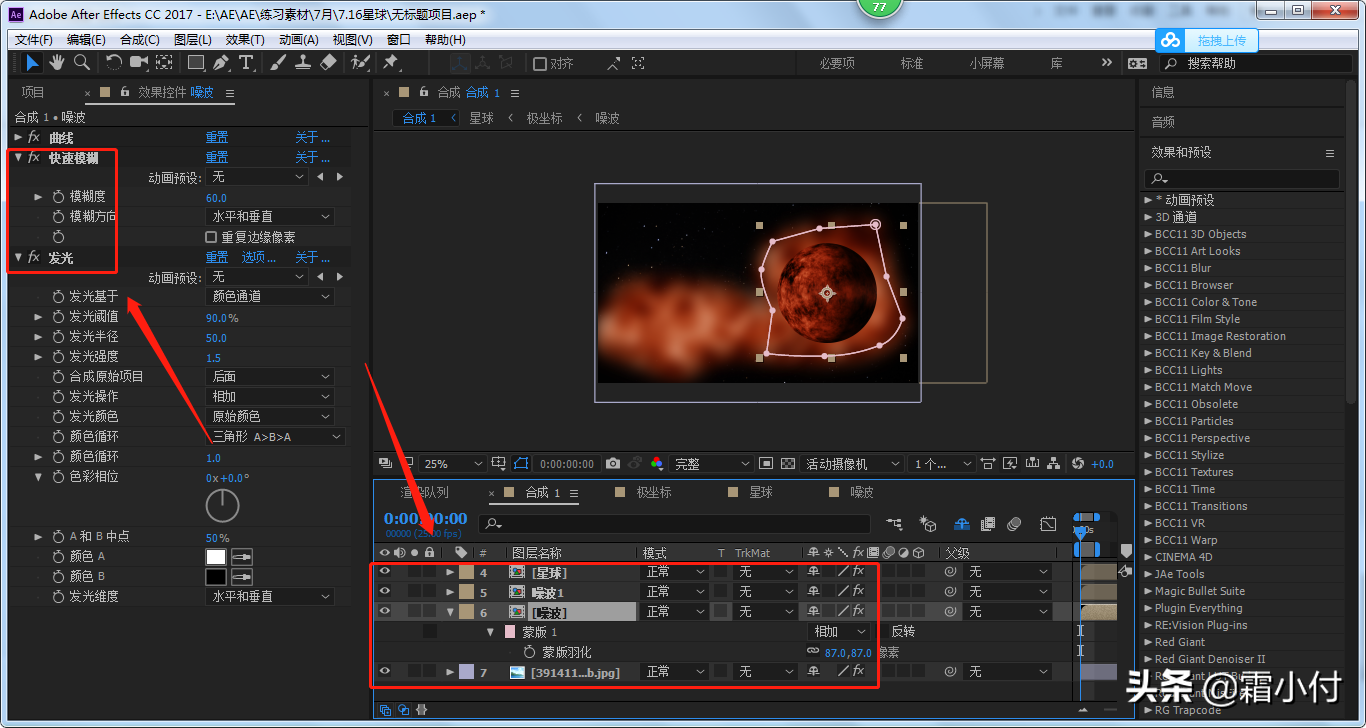Click 选项 for the 发光 effect
Viewport: 1366px width, 728px height.
click(x=258, y=258)
